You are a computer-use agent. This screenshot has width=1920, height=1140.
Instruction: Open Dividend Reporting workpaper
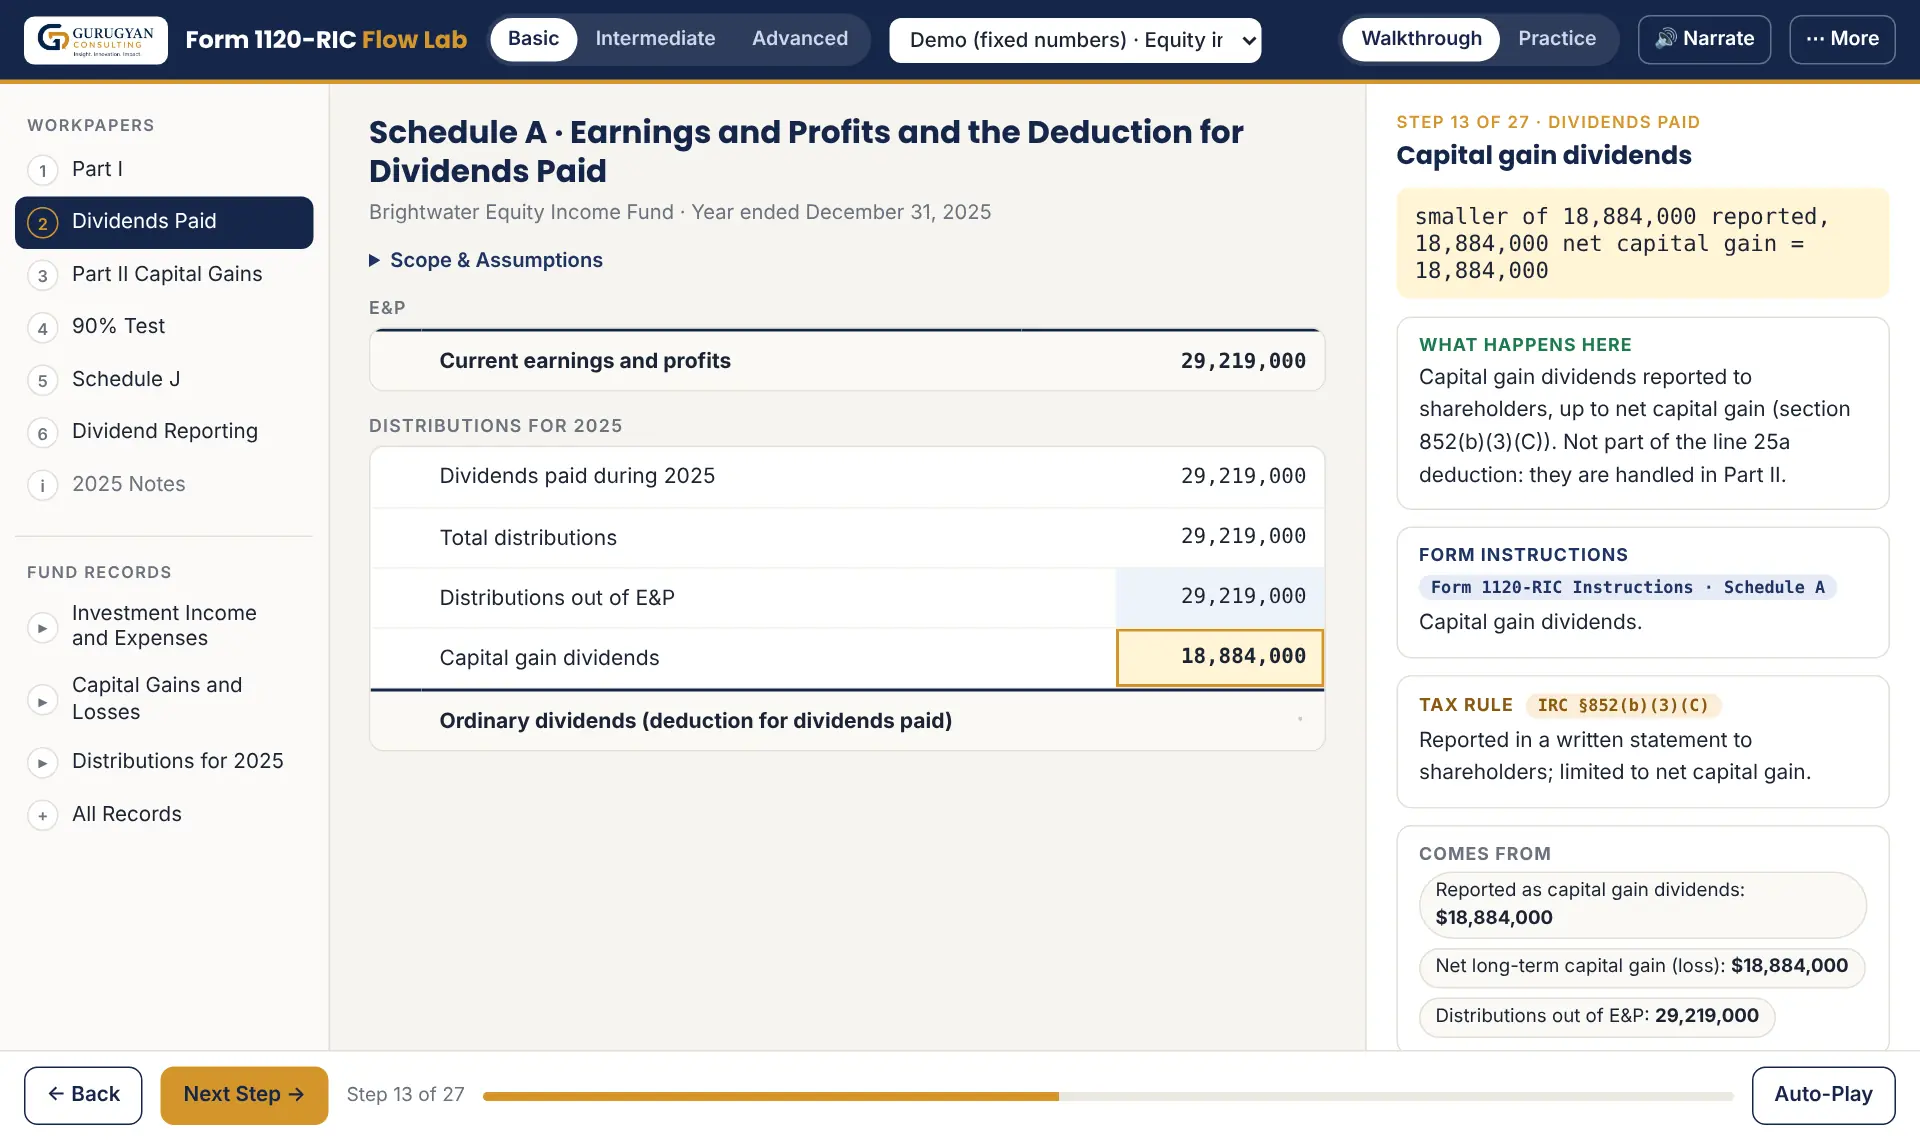(164, 431)
